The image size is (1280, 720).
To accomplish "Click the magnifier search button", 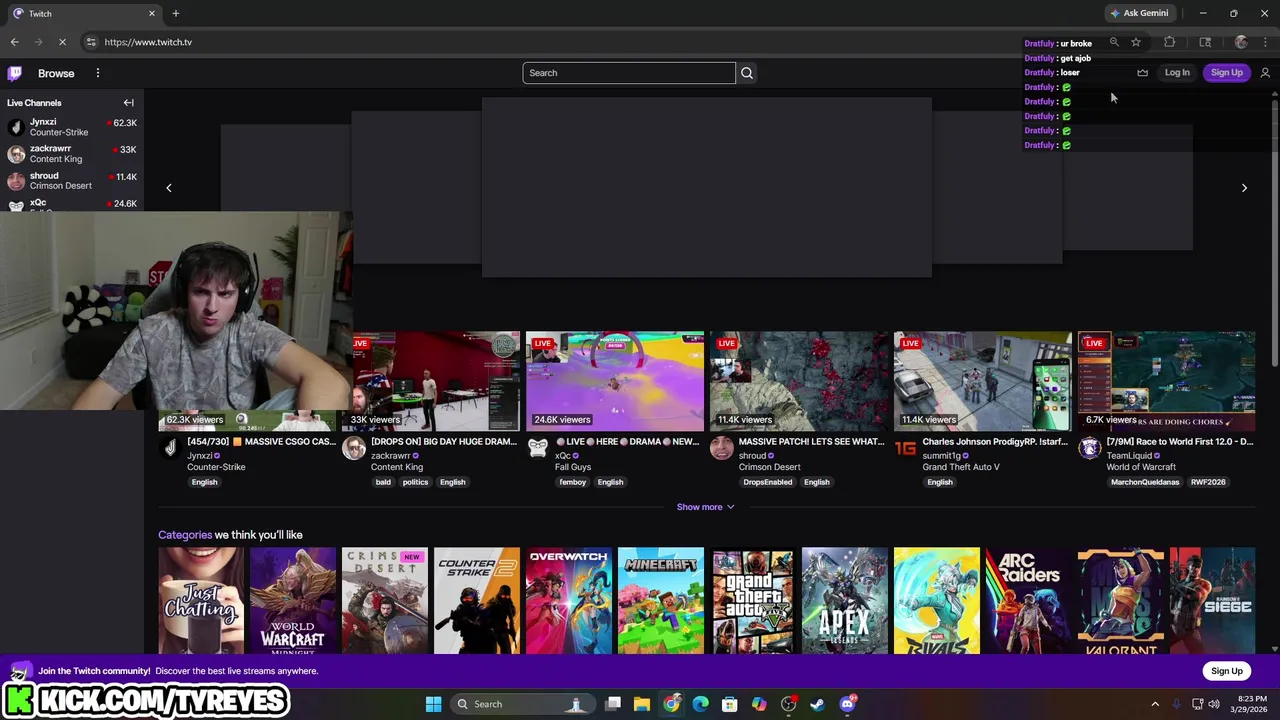I will (747, 73).
